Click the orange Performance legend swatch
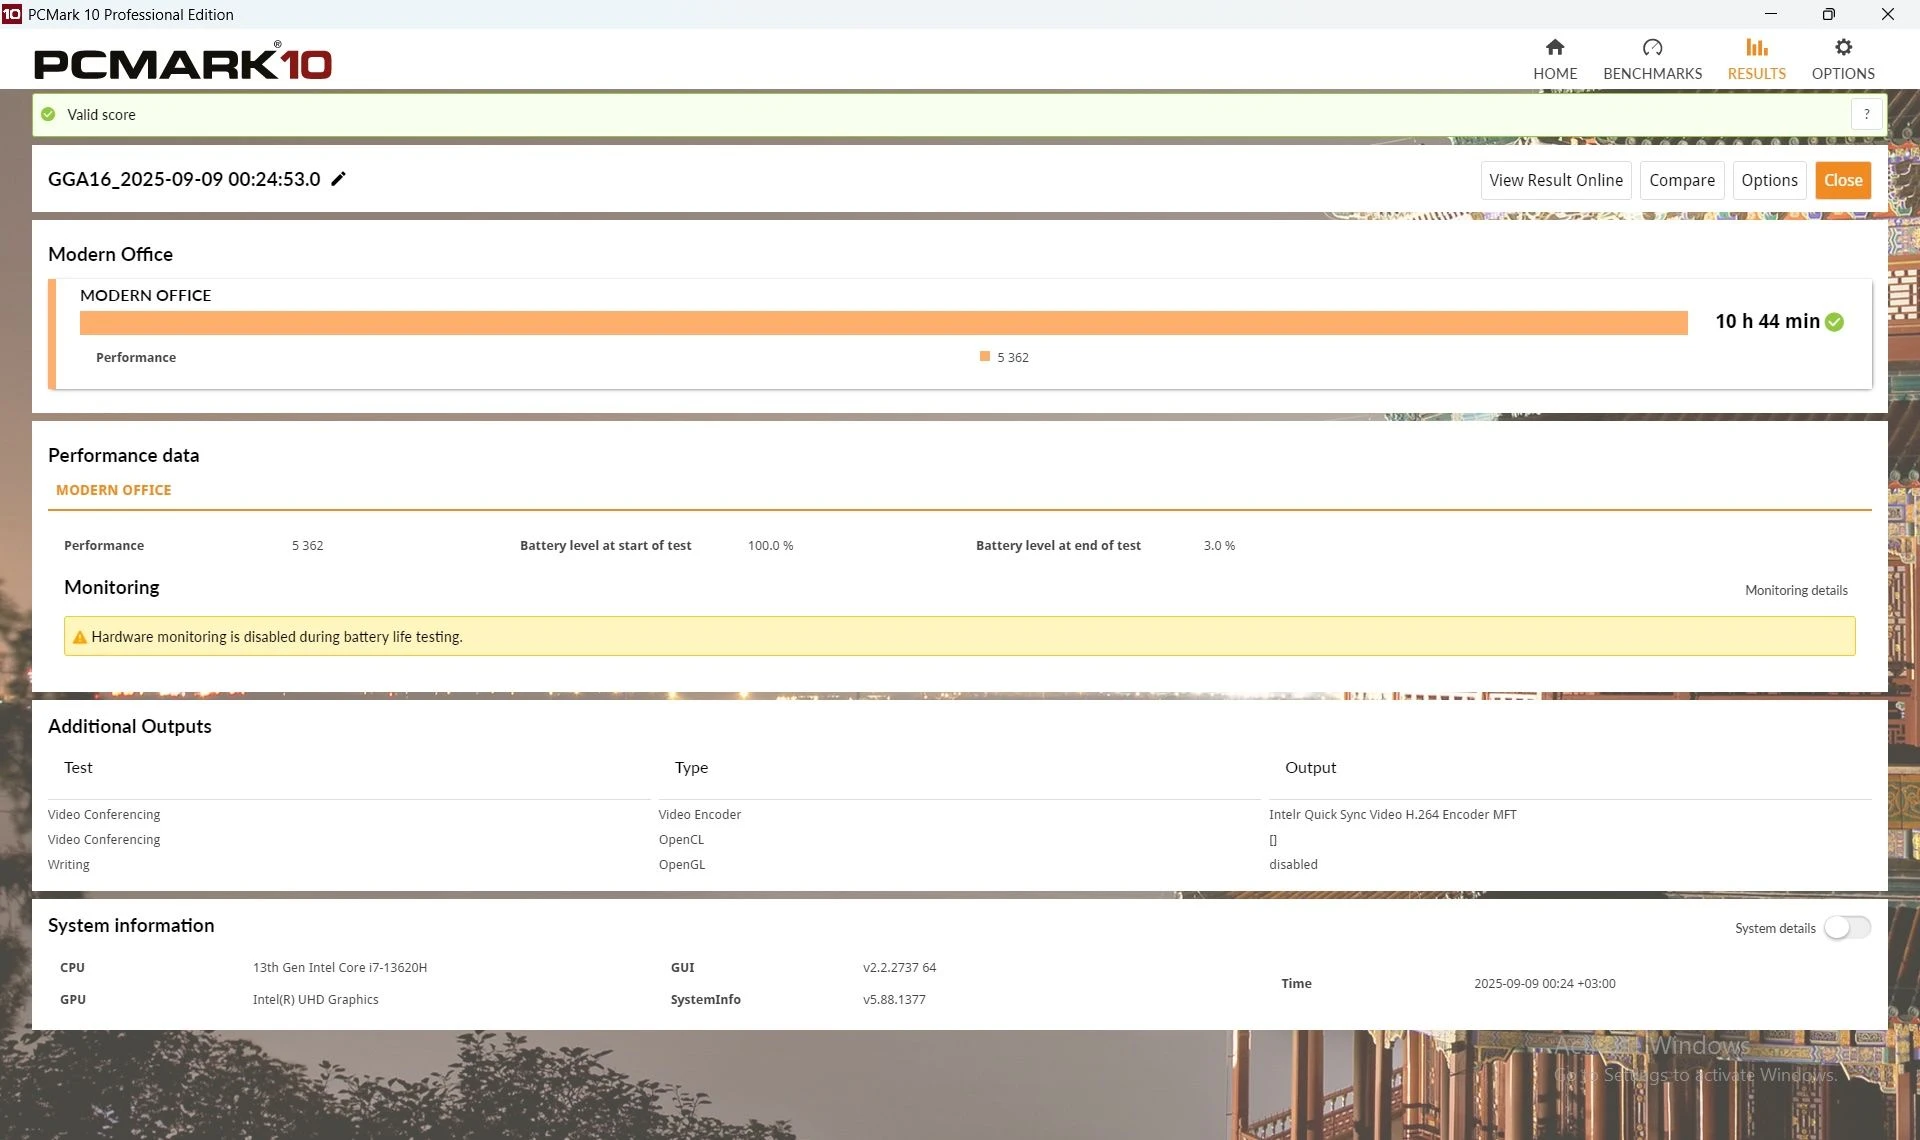1920x1140 pixels. coord(985,357)
